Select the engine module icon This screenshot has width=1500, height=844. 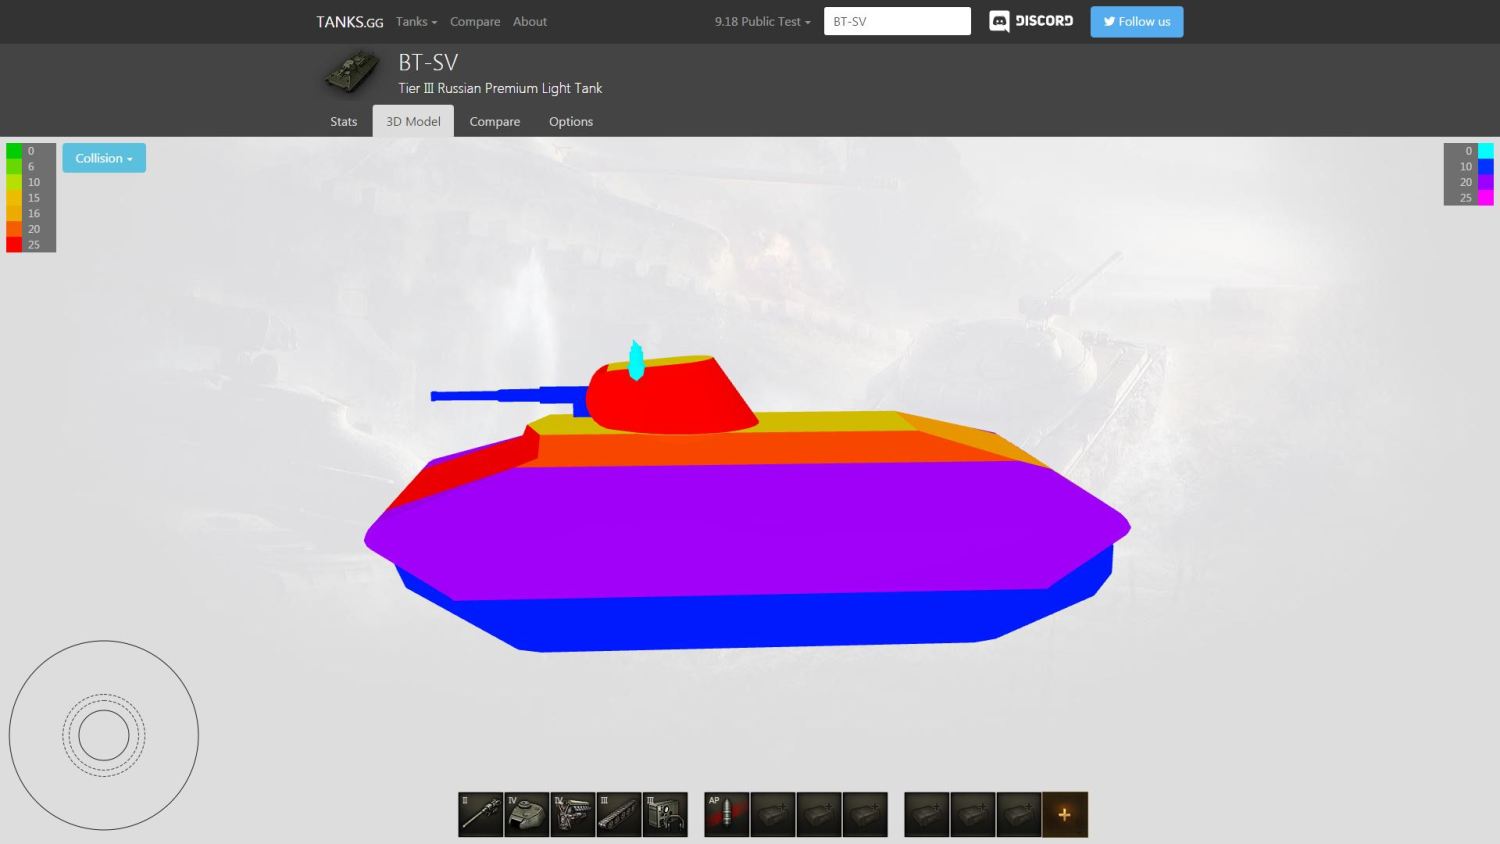point(573,815)
